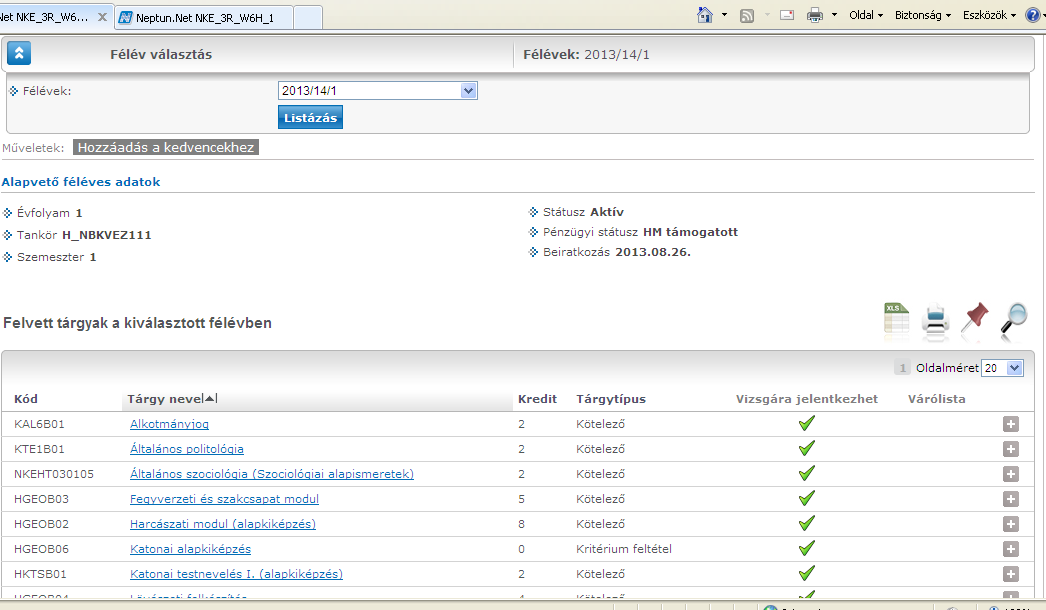
Task: Open RSS feeds dropdown arrow
Action: [x=767, y=15]
